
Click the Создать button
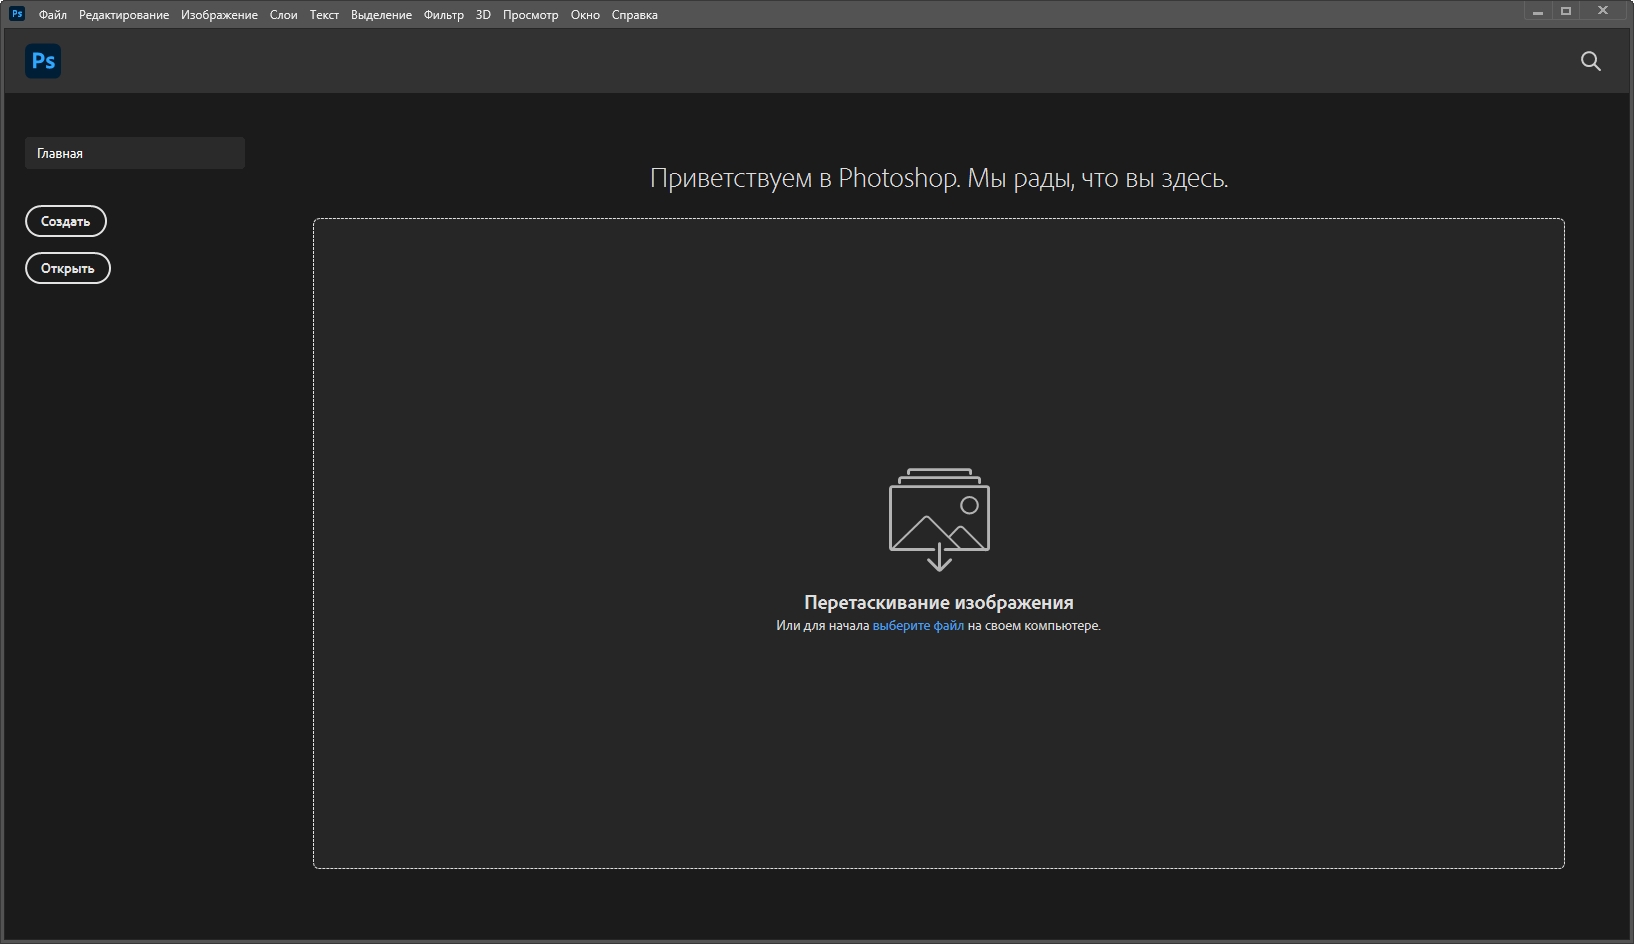(66, 221)
